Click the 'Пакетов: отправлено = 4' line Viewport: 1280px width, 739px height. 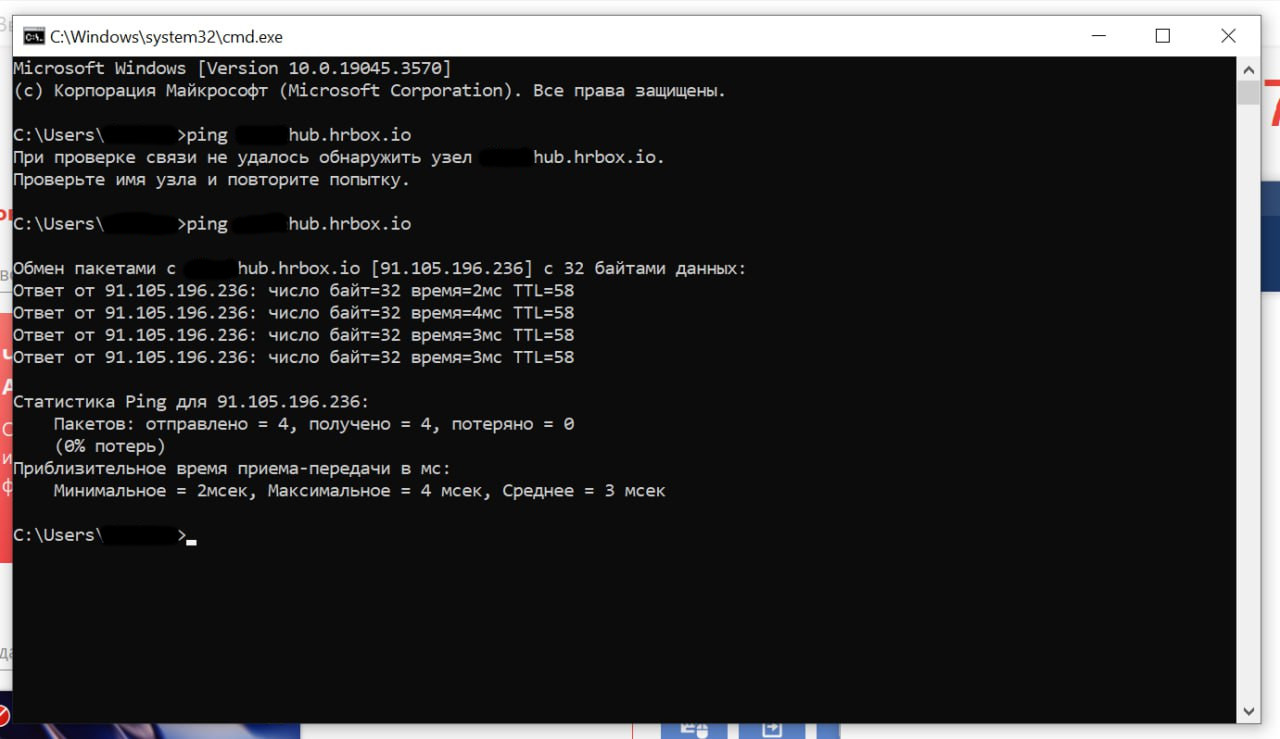click(x=313, y=424)
